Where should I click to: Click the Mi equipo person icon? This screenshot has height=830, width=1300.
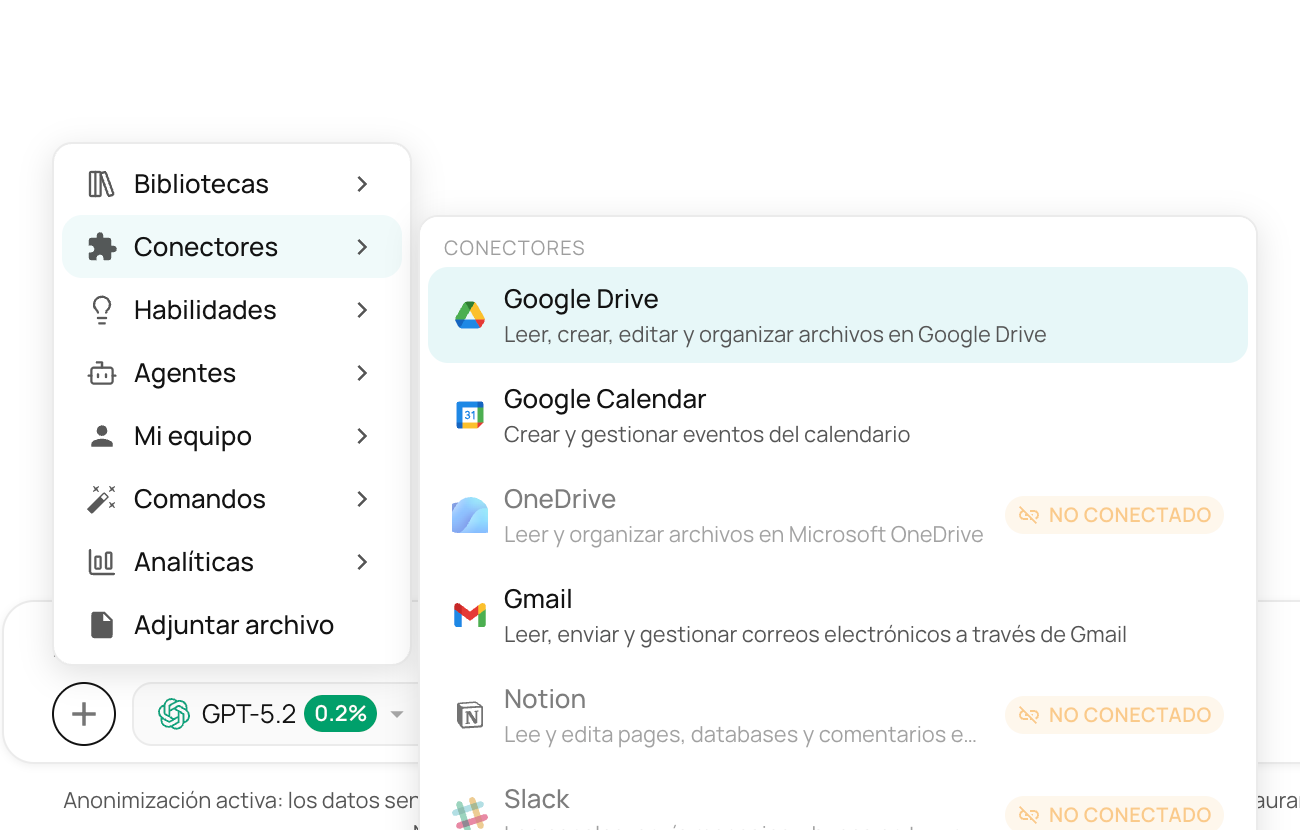(x=101, y=436)
